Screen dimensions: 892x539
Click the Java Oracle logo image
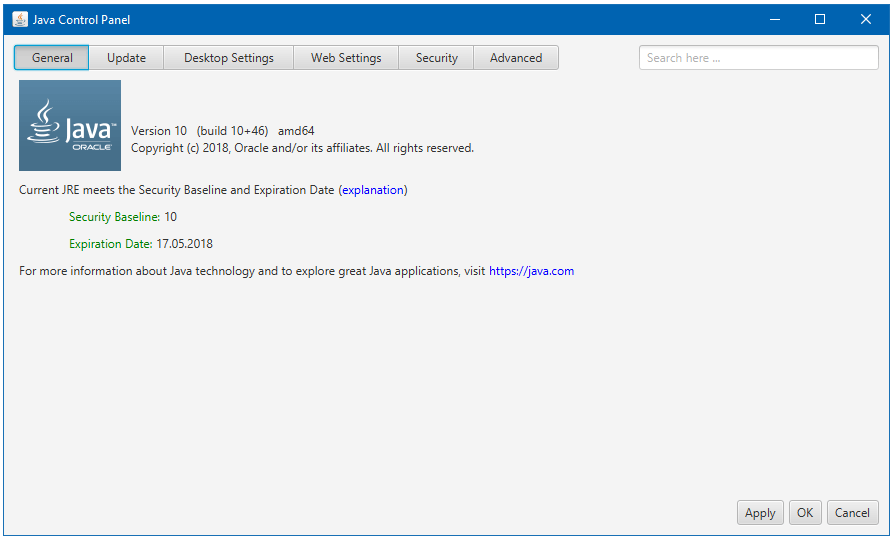click(70, 125)
